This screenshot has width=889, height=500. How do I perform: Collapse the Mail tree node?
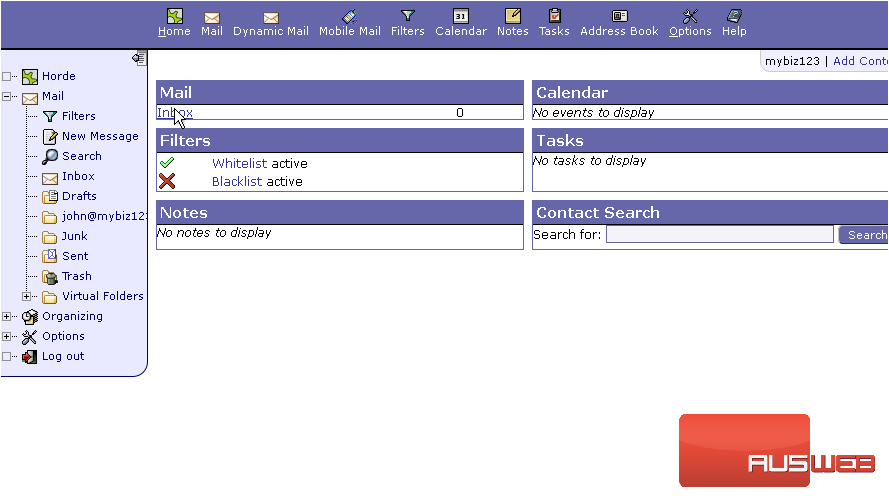[7, 97]
